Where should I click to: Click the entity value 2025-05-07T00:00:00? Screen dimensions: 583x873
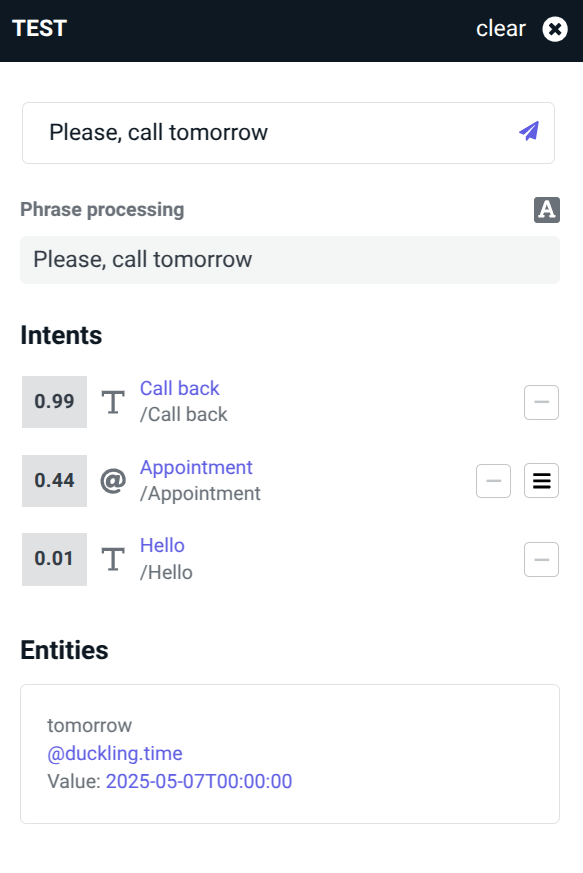pyautogui.click(x=199, y=781)
